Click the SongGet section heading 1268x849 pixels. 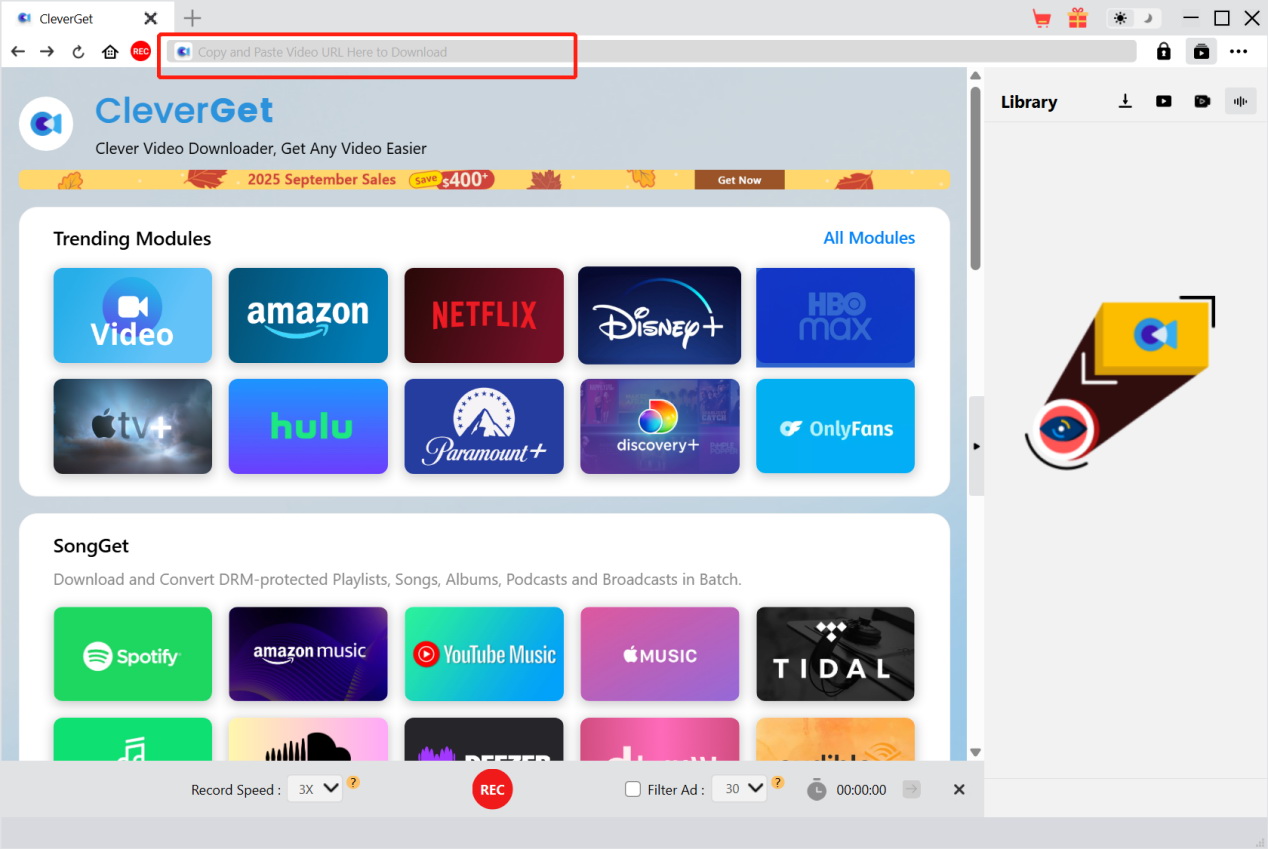[91, 546]
